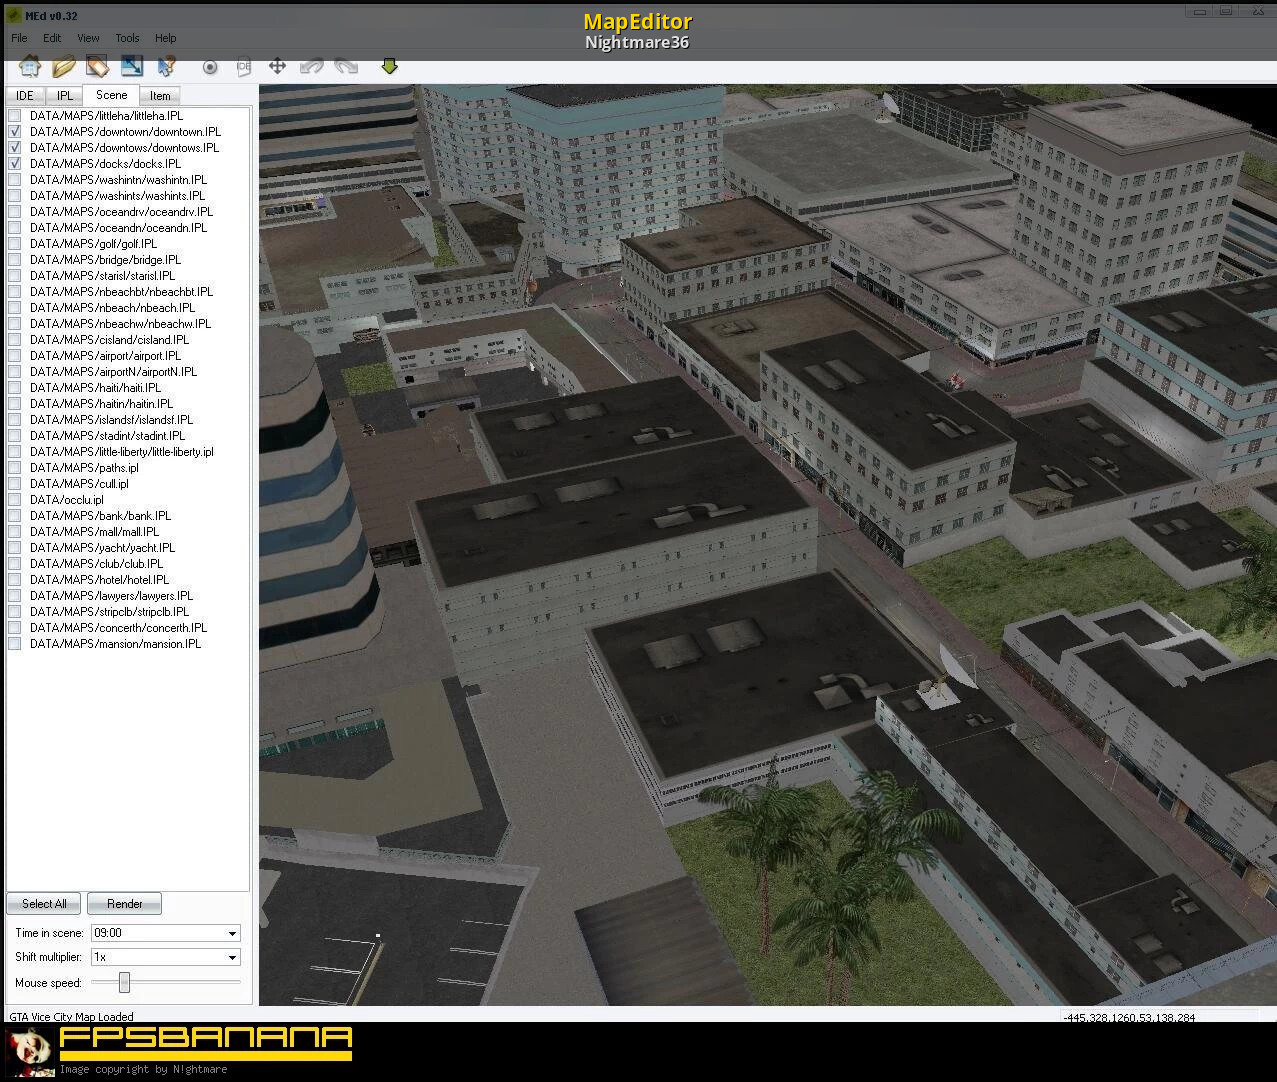The height and width of the screenshot is (1082, 1277).
Task: Enable the starisl.IPL checkbox
Action: click(x=15, y=276)
